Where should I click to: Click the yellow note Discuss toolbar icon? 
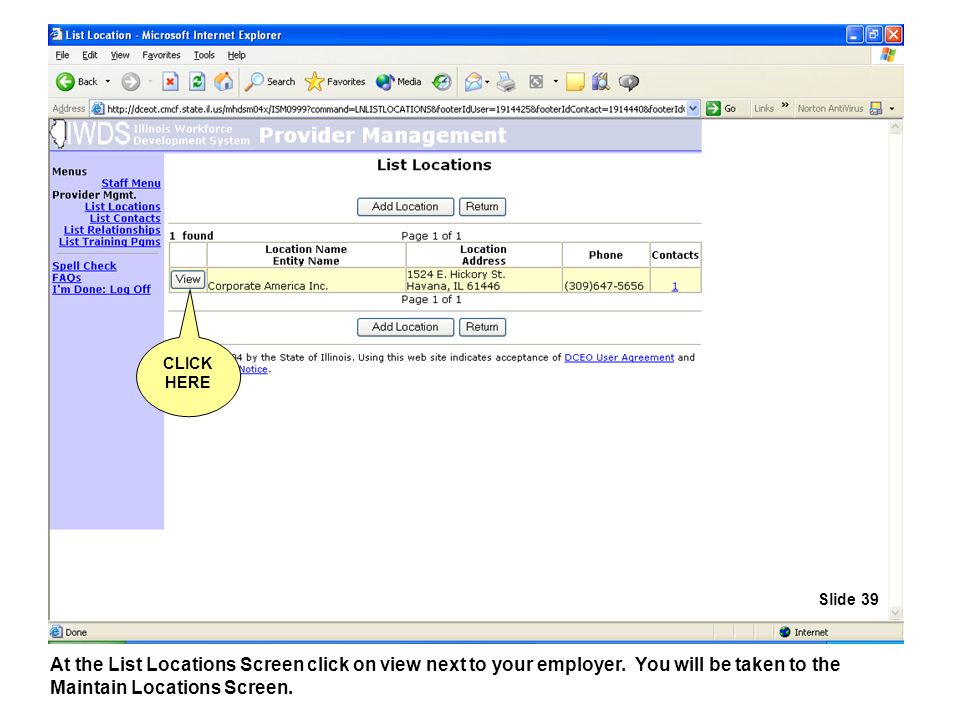[575, 81]
